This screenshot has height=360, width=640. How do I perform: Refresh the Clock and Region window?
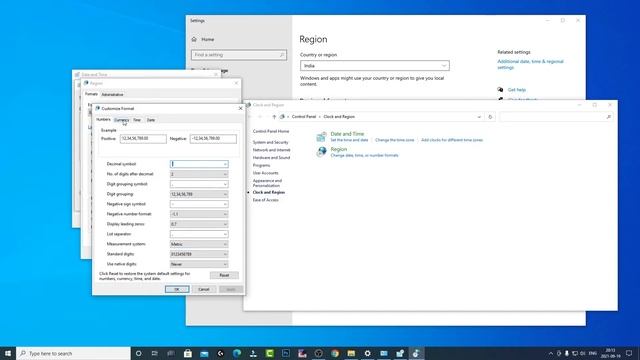(x=490, y=117)
